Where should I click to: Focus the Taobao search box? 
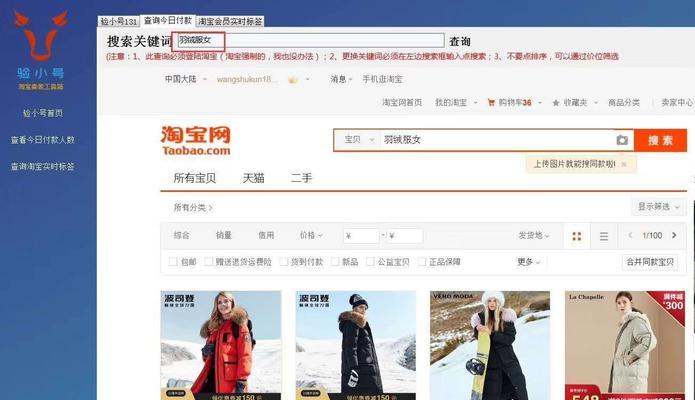click(x=496, y=140)
